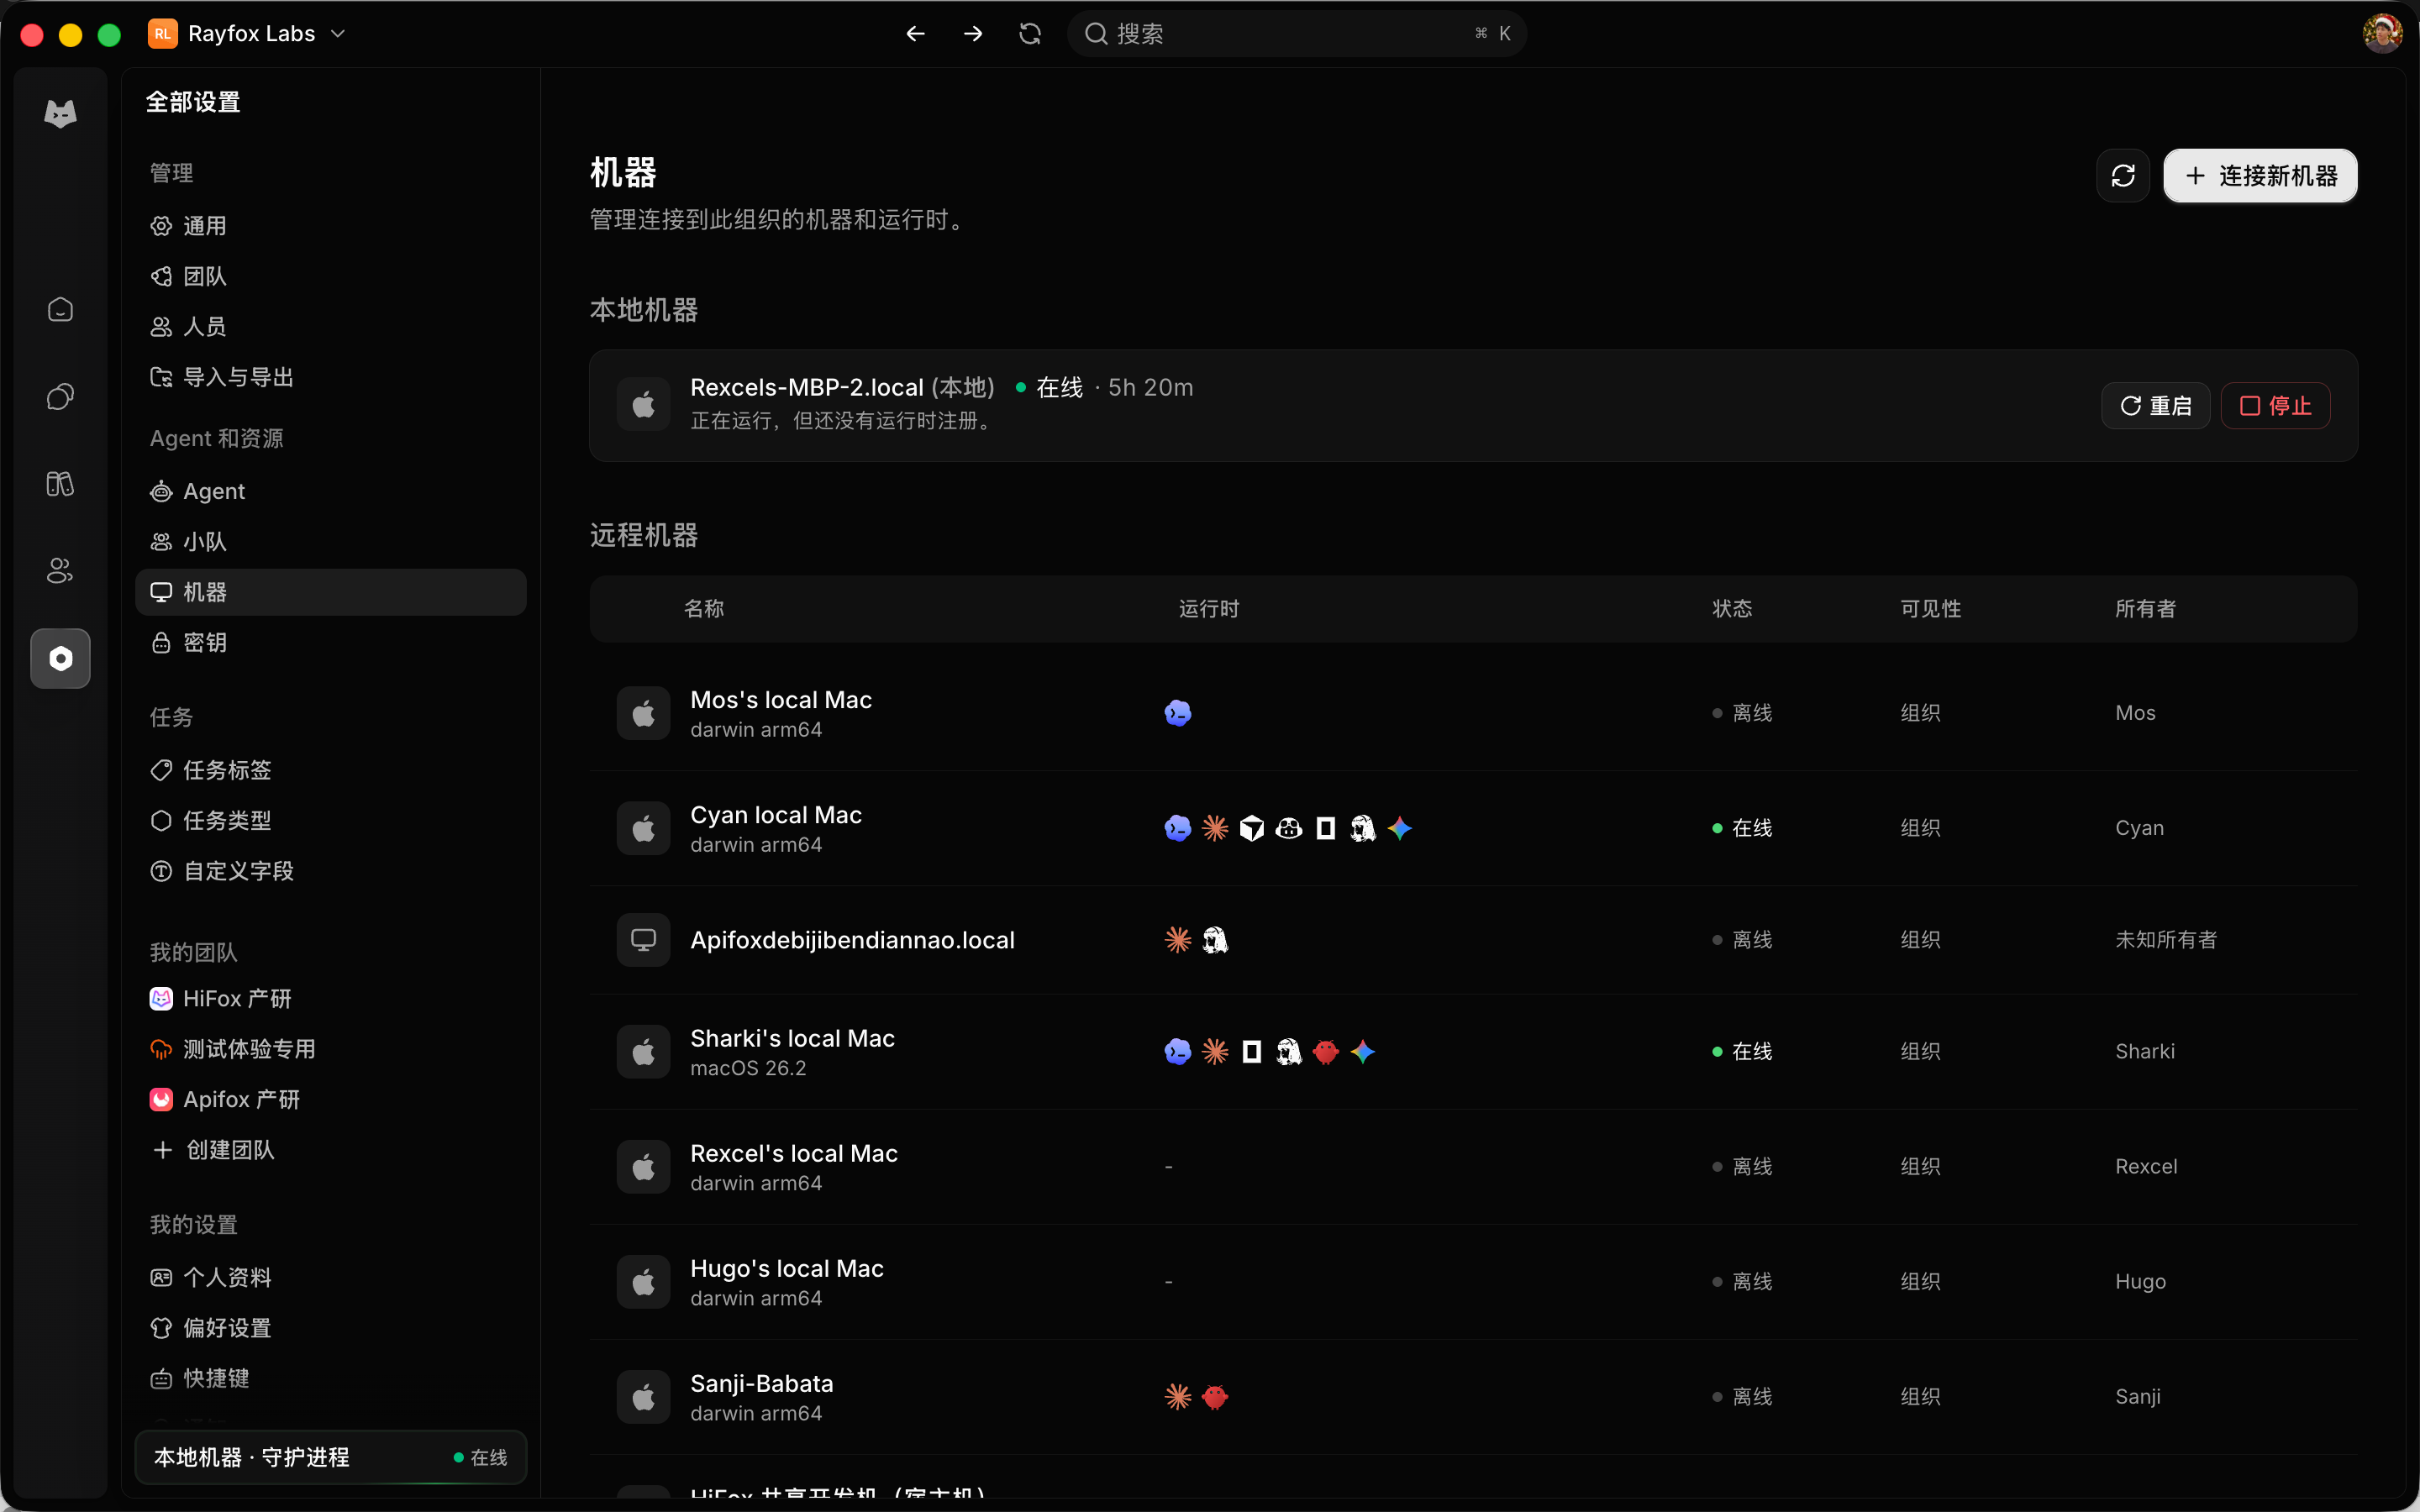Screen dimensions: 2420x1512
Task: Open 密钥 settings
Action: (330, 643)
